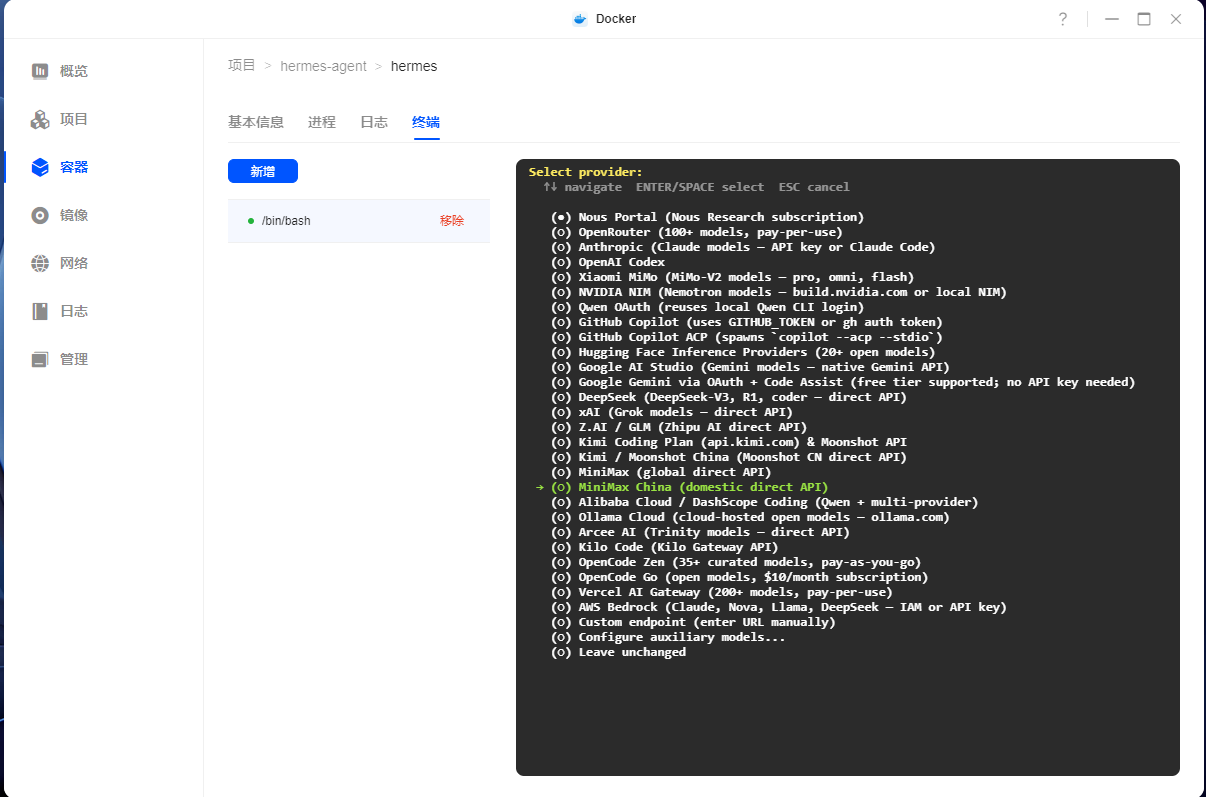The height and width of the screenshot is (797, 1206).
Task: Select NVIDIA NIM radio option
Action: [x=561, y=292]
